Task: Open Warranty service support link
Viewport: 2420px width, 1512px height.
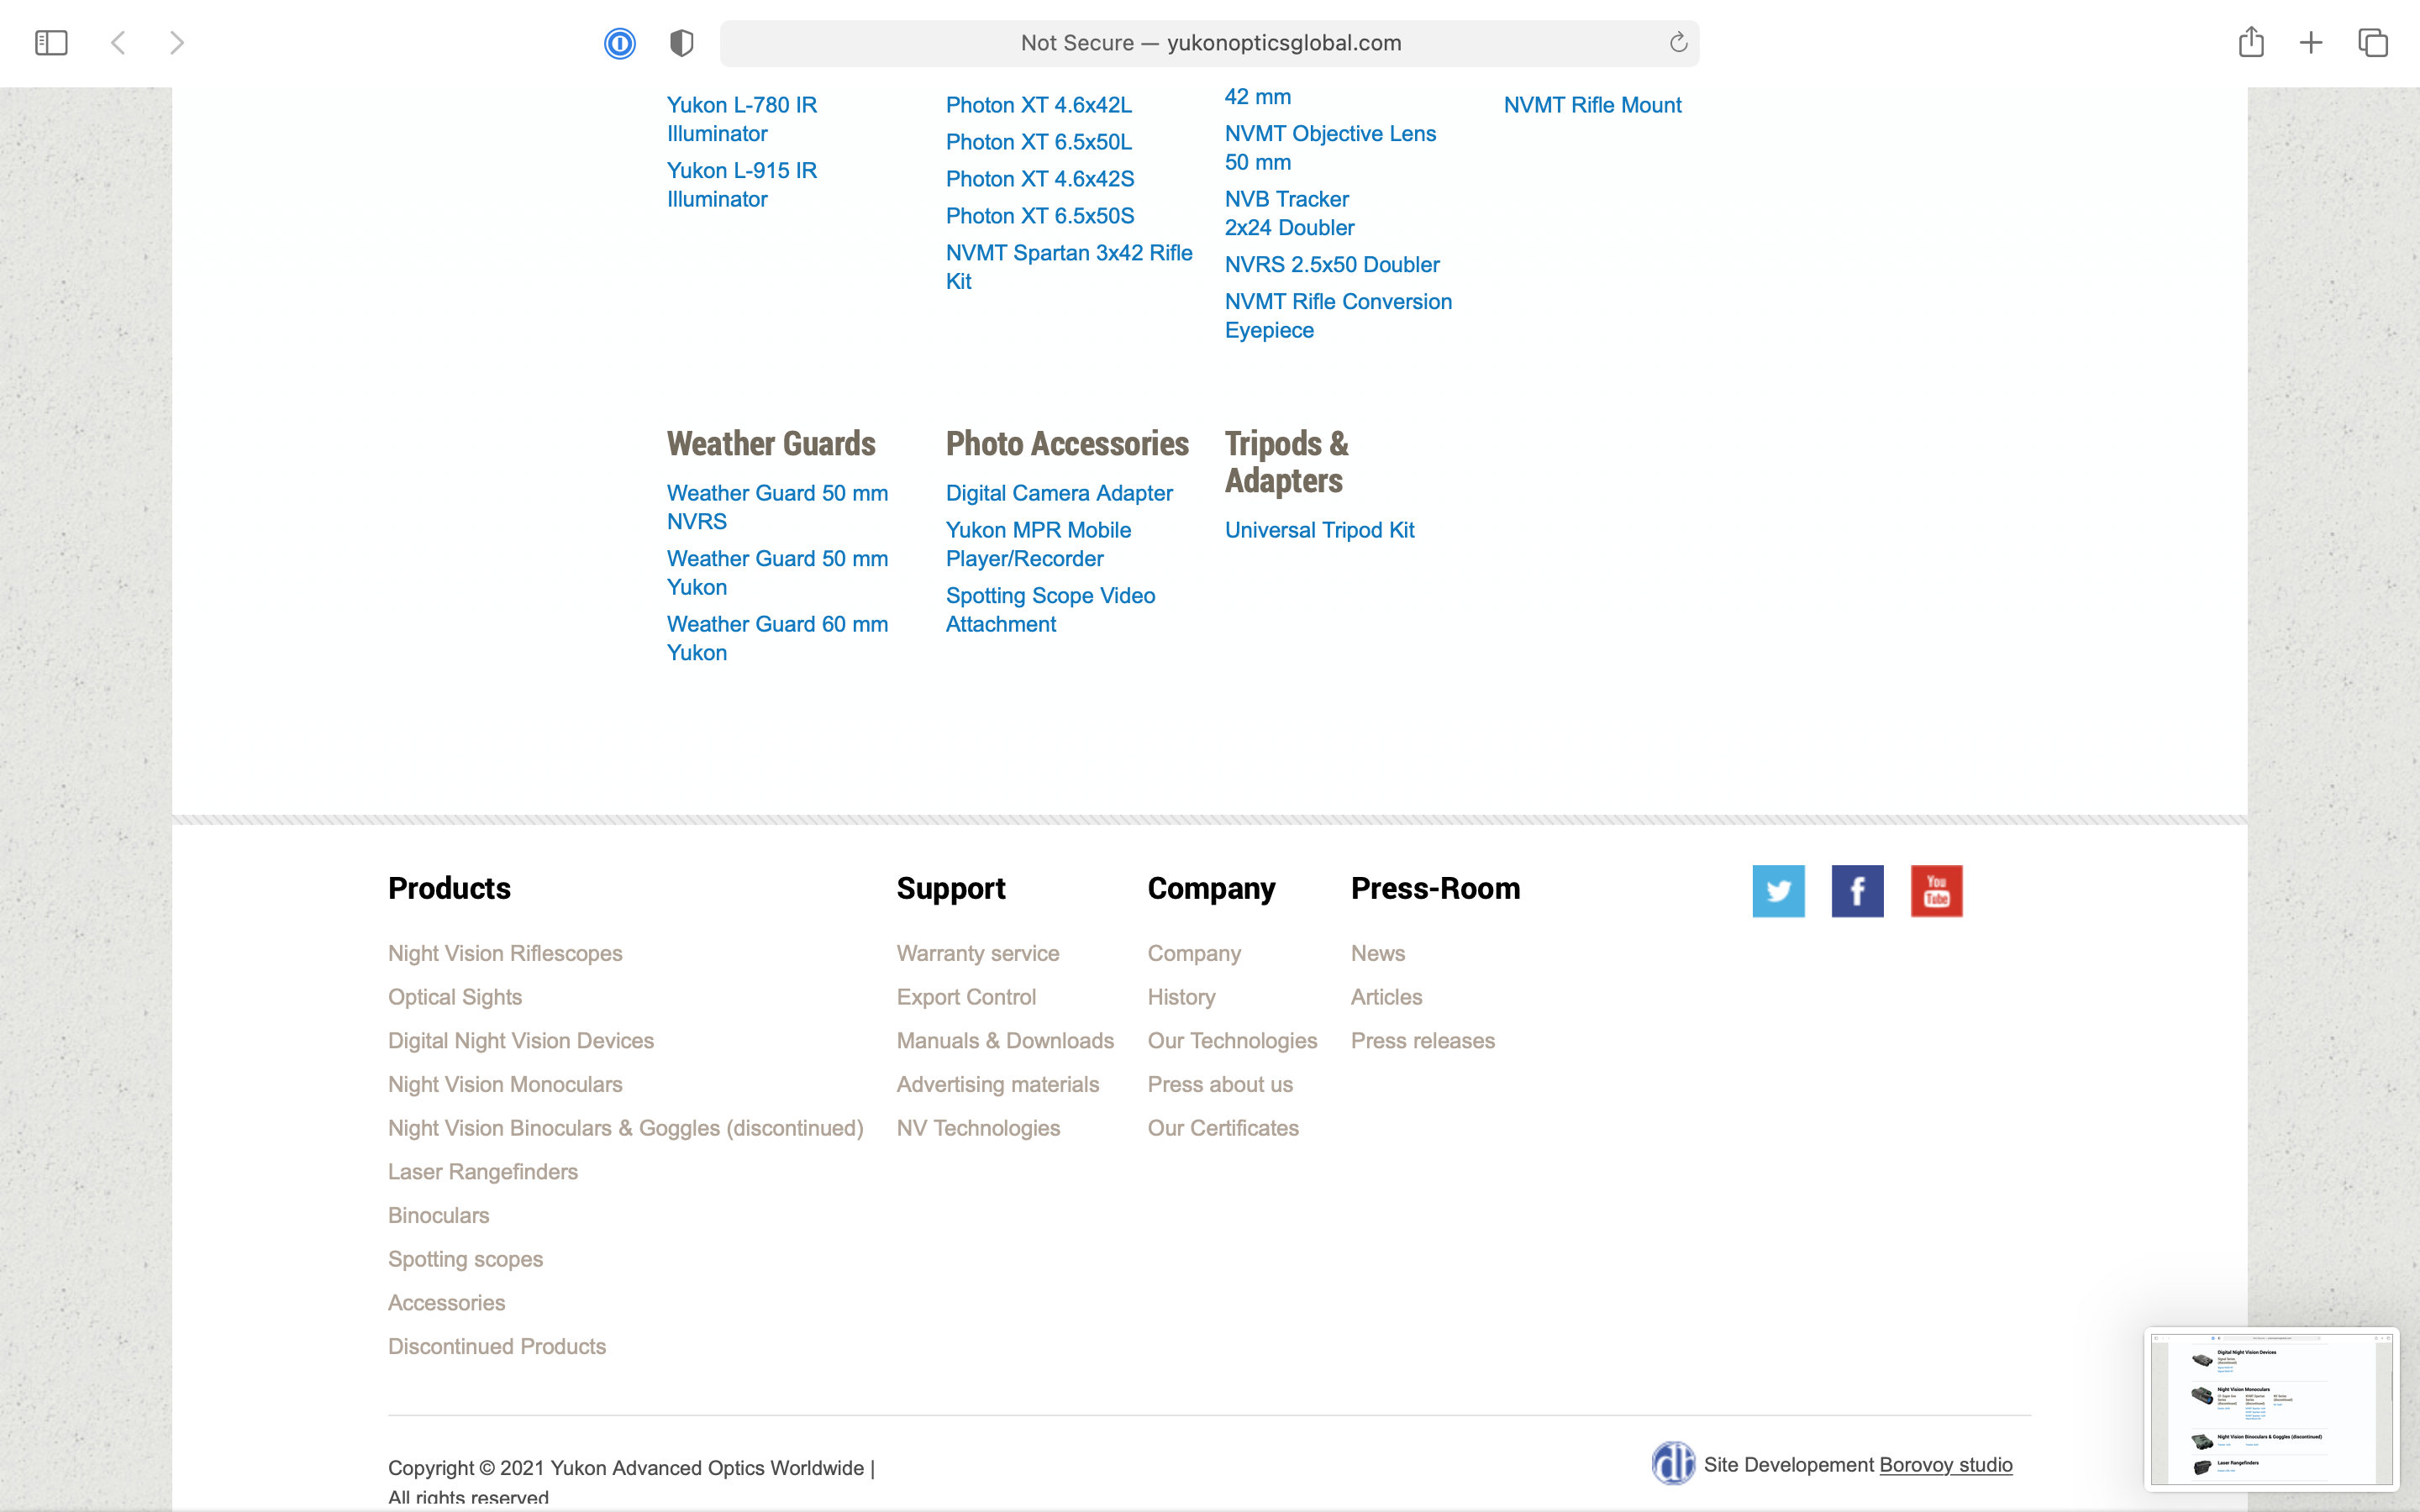Action: [978, 953]
